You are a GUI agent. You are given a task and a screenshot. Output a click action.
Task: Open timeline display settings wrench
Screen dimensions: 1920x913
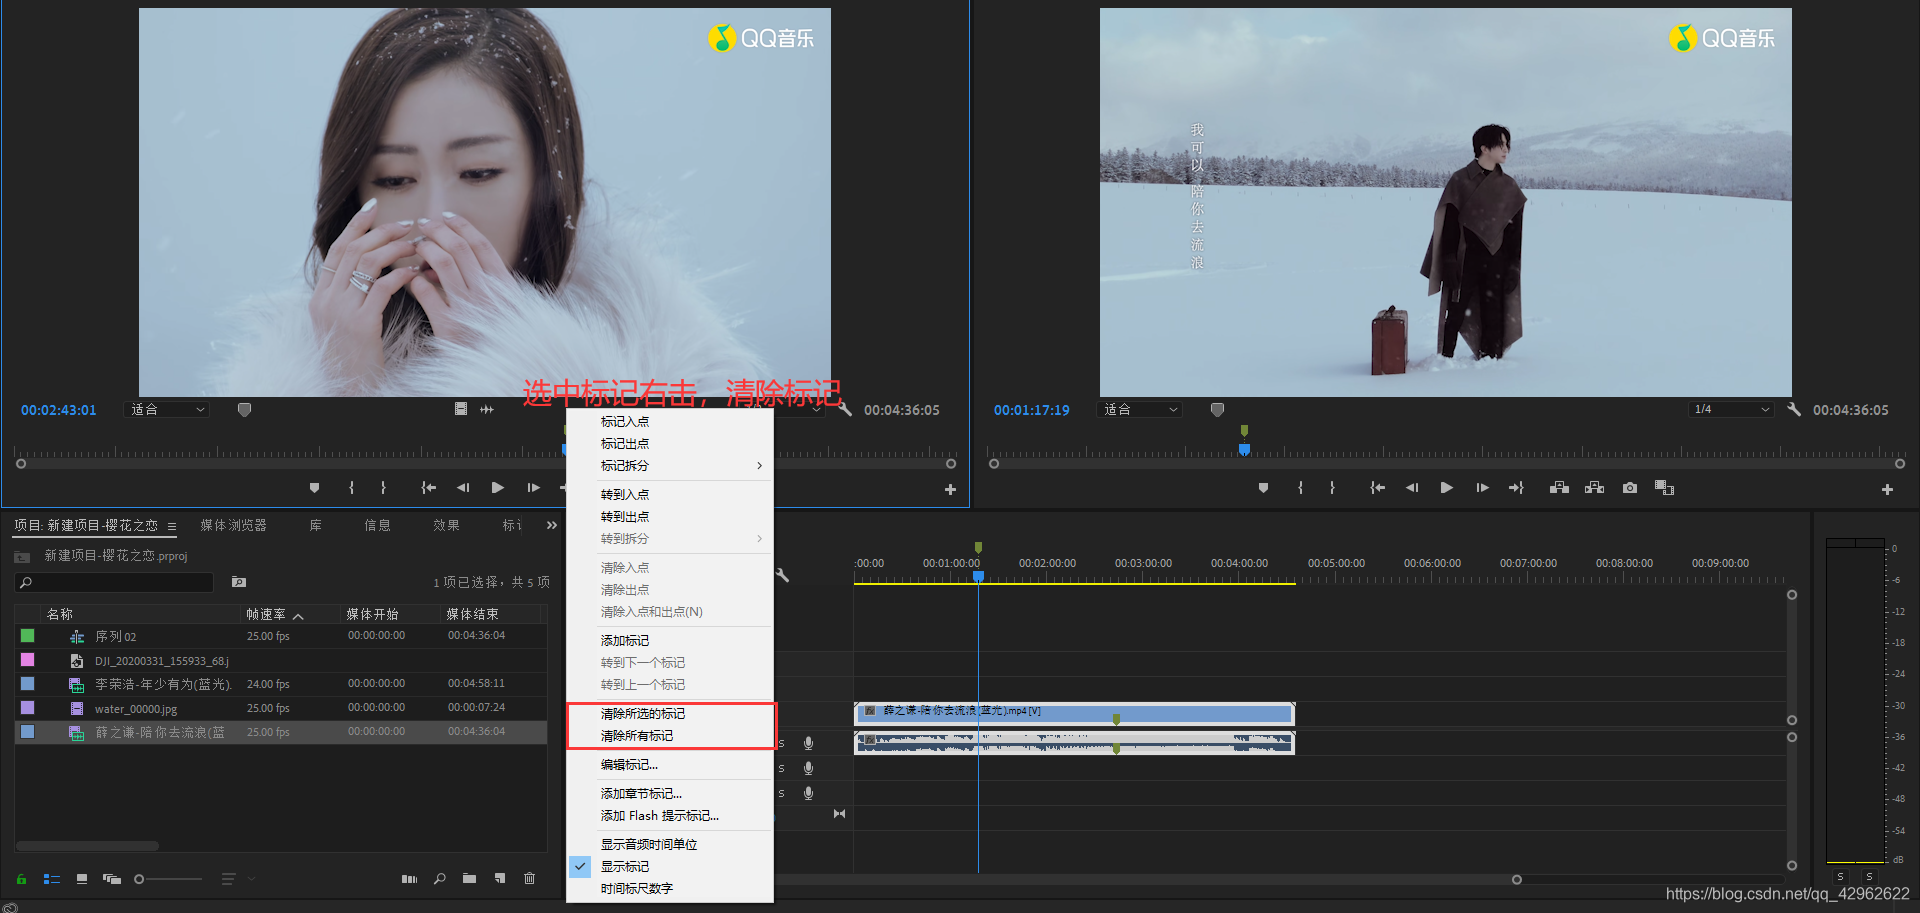click(782, 575)
